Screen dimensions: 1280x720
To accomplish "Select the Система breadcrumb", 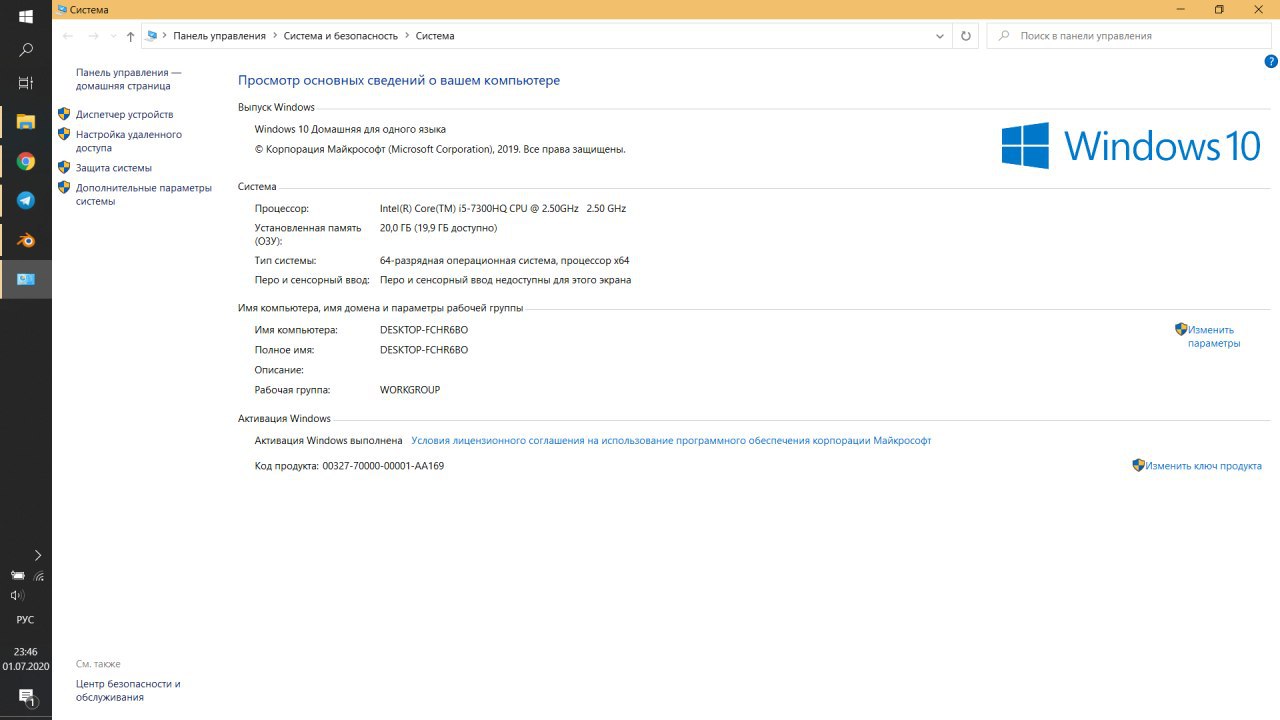I will (x=435, y=36).
